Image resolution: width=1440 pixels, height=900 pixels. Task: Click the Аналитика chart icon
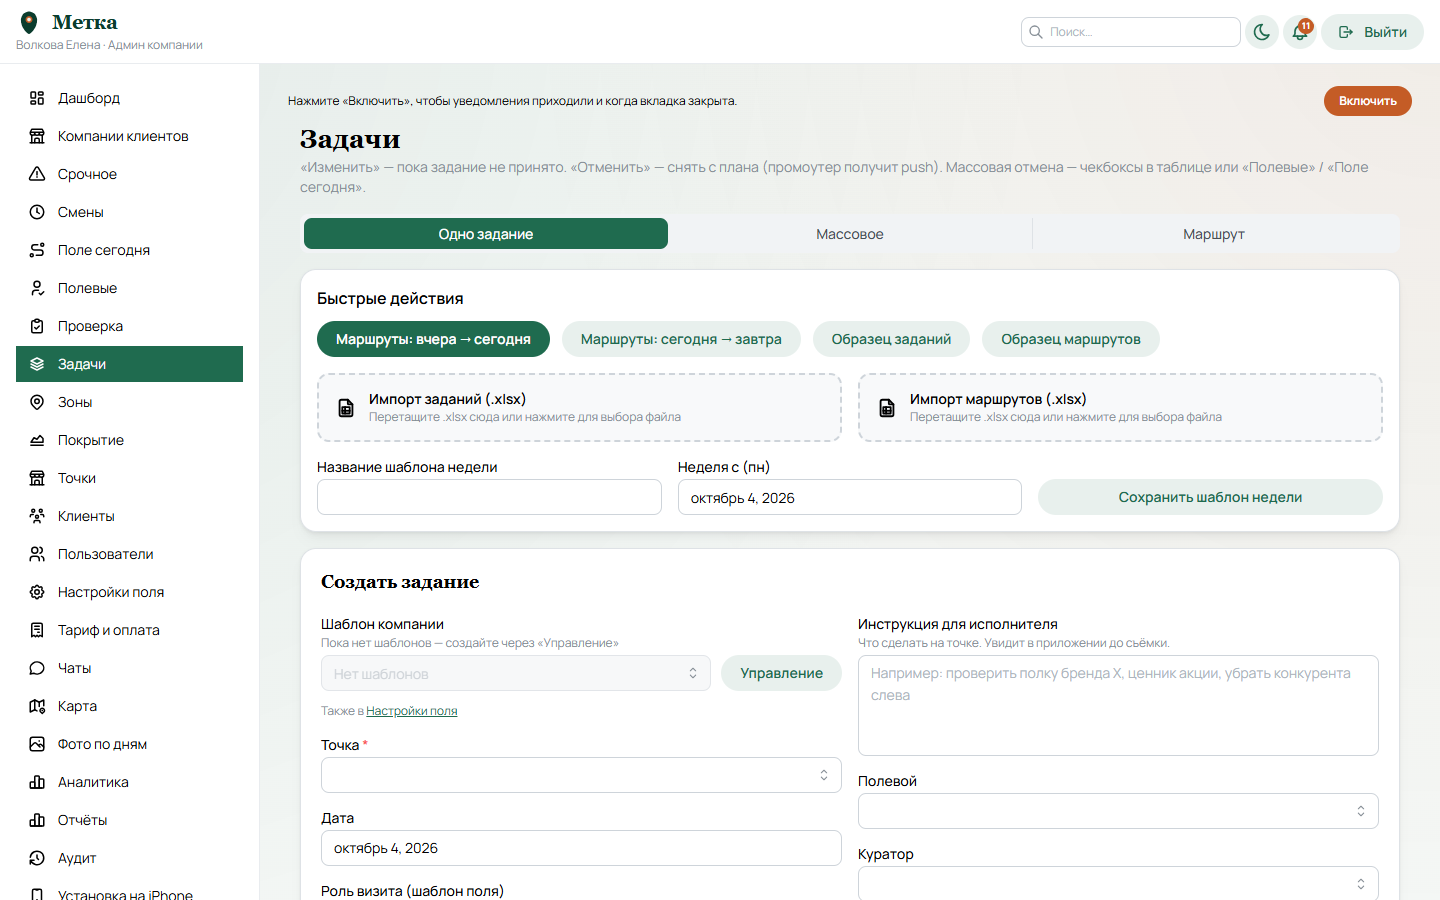click(37, 782)
